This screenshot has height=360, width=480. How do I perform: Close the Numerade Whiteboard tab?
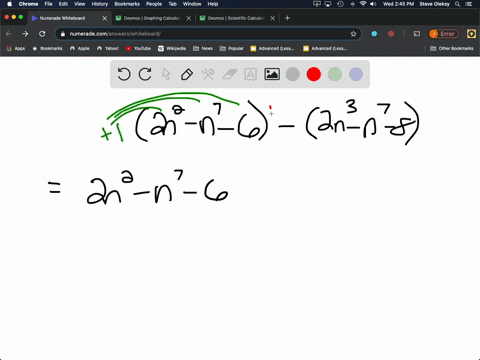click(x=105, y=18)
